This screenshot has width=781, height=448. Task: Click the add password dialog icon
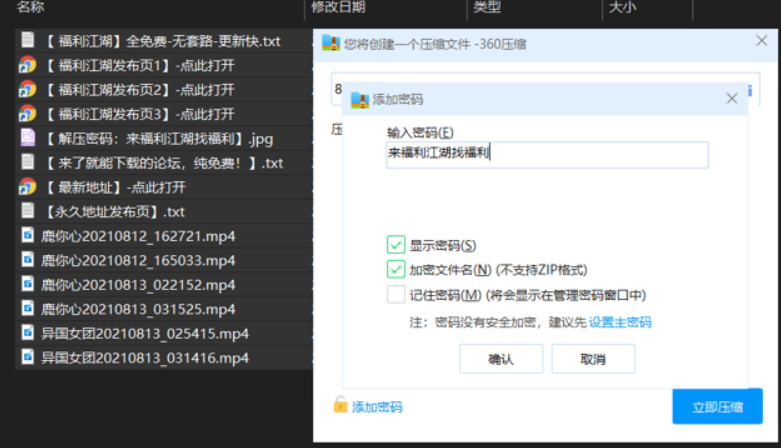[x=359, y=99]
